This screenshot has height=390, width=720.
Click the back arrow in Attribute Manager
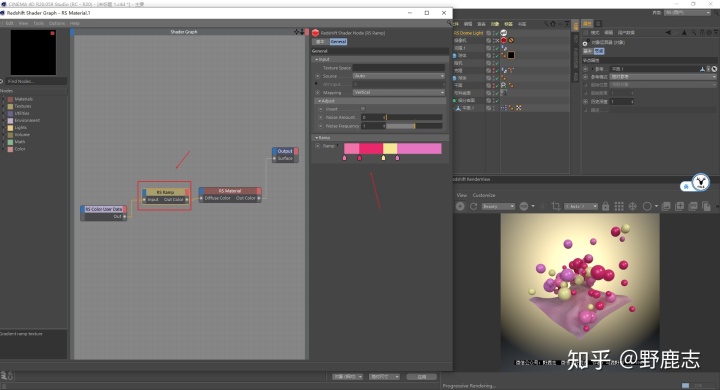669,33
